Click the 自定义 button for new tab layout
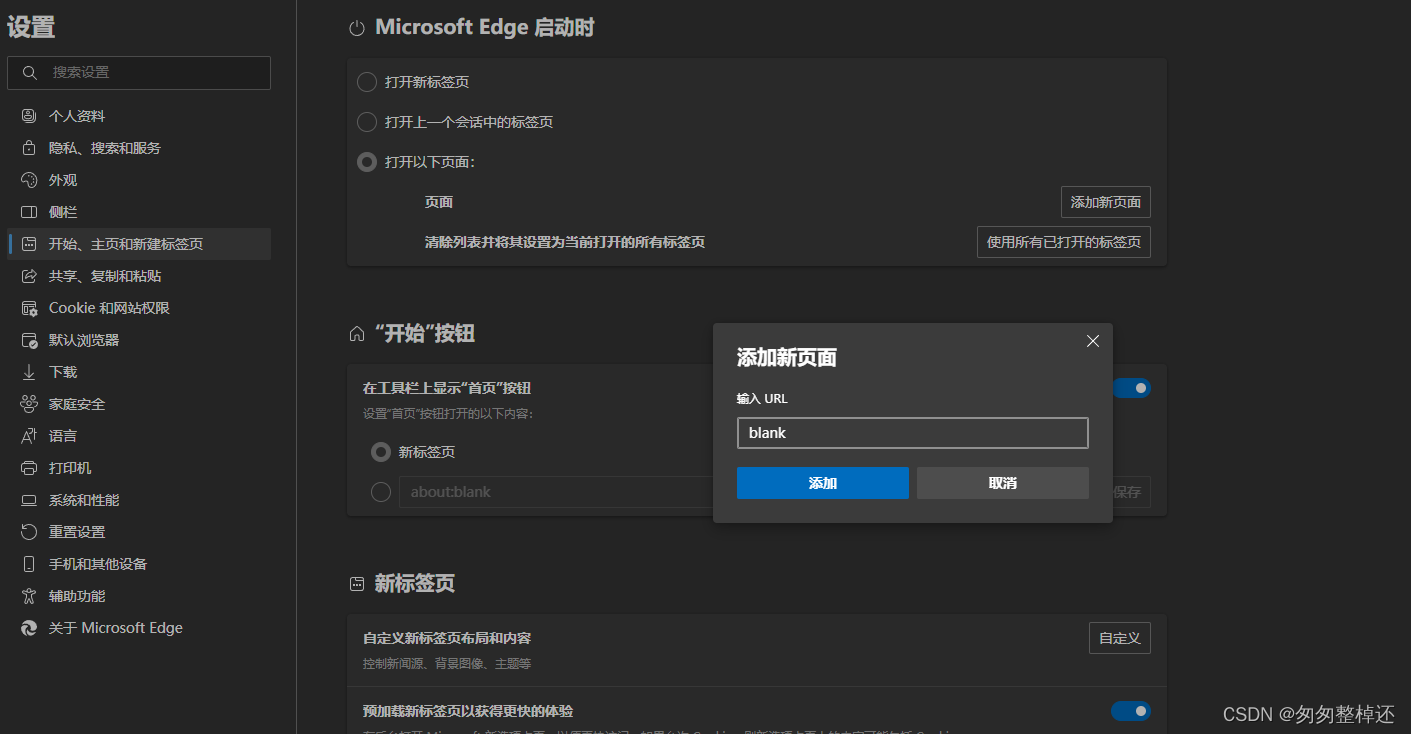The image size is (1411, 734). [1120, 638]
